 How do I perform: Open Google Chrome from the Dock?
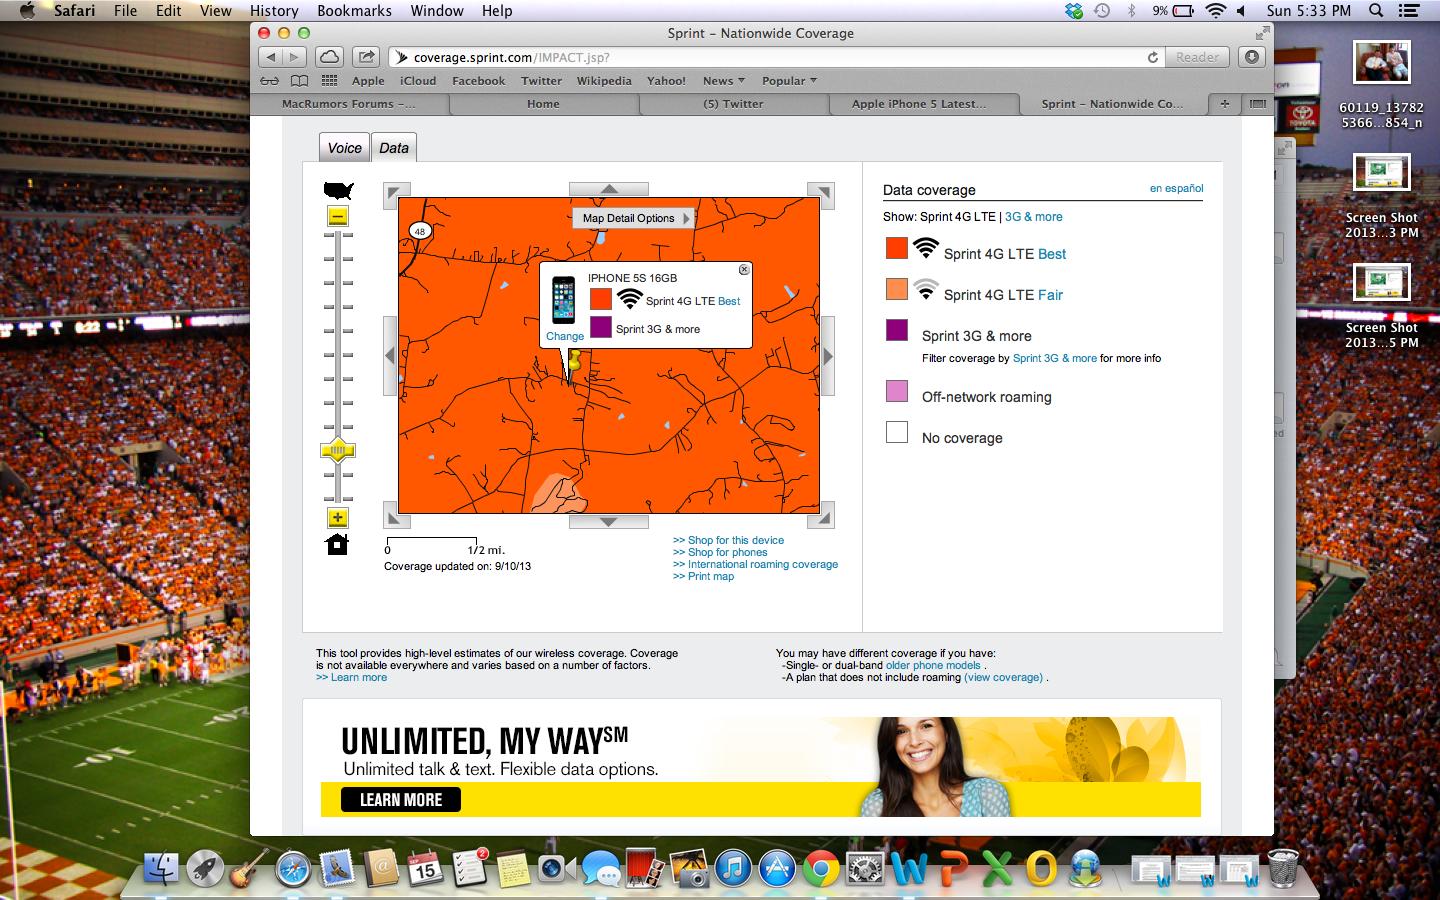821,868
